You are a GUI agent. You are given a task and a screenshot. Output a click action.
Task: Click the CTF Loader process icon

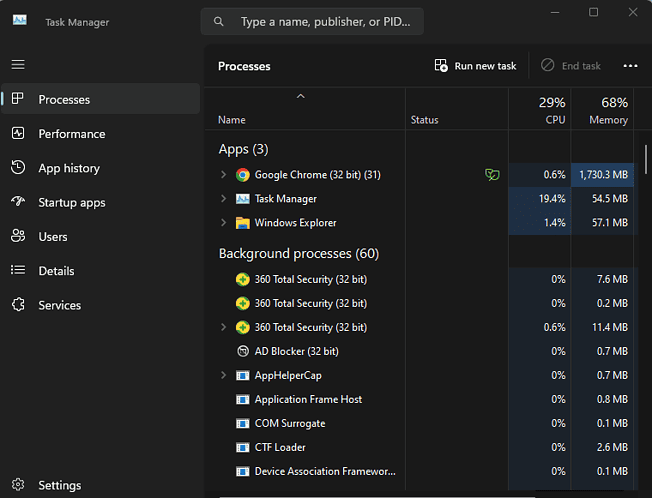pyautogui.click(x=242, y=447)
